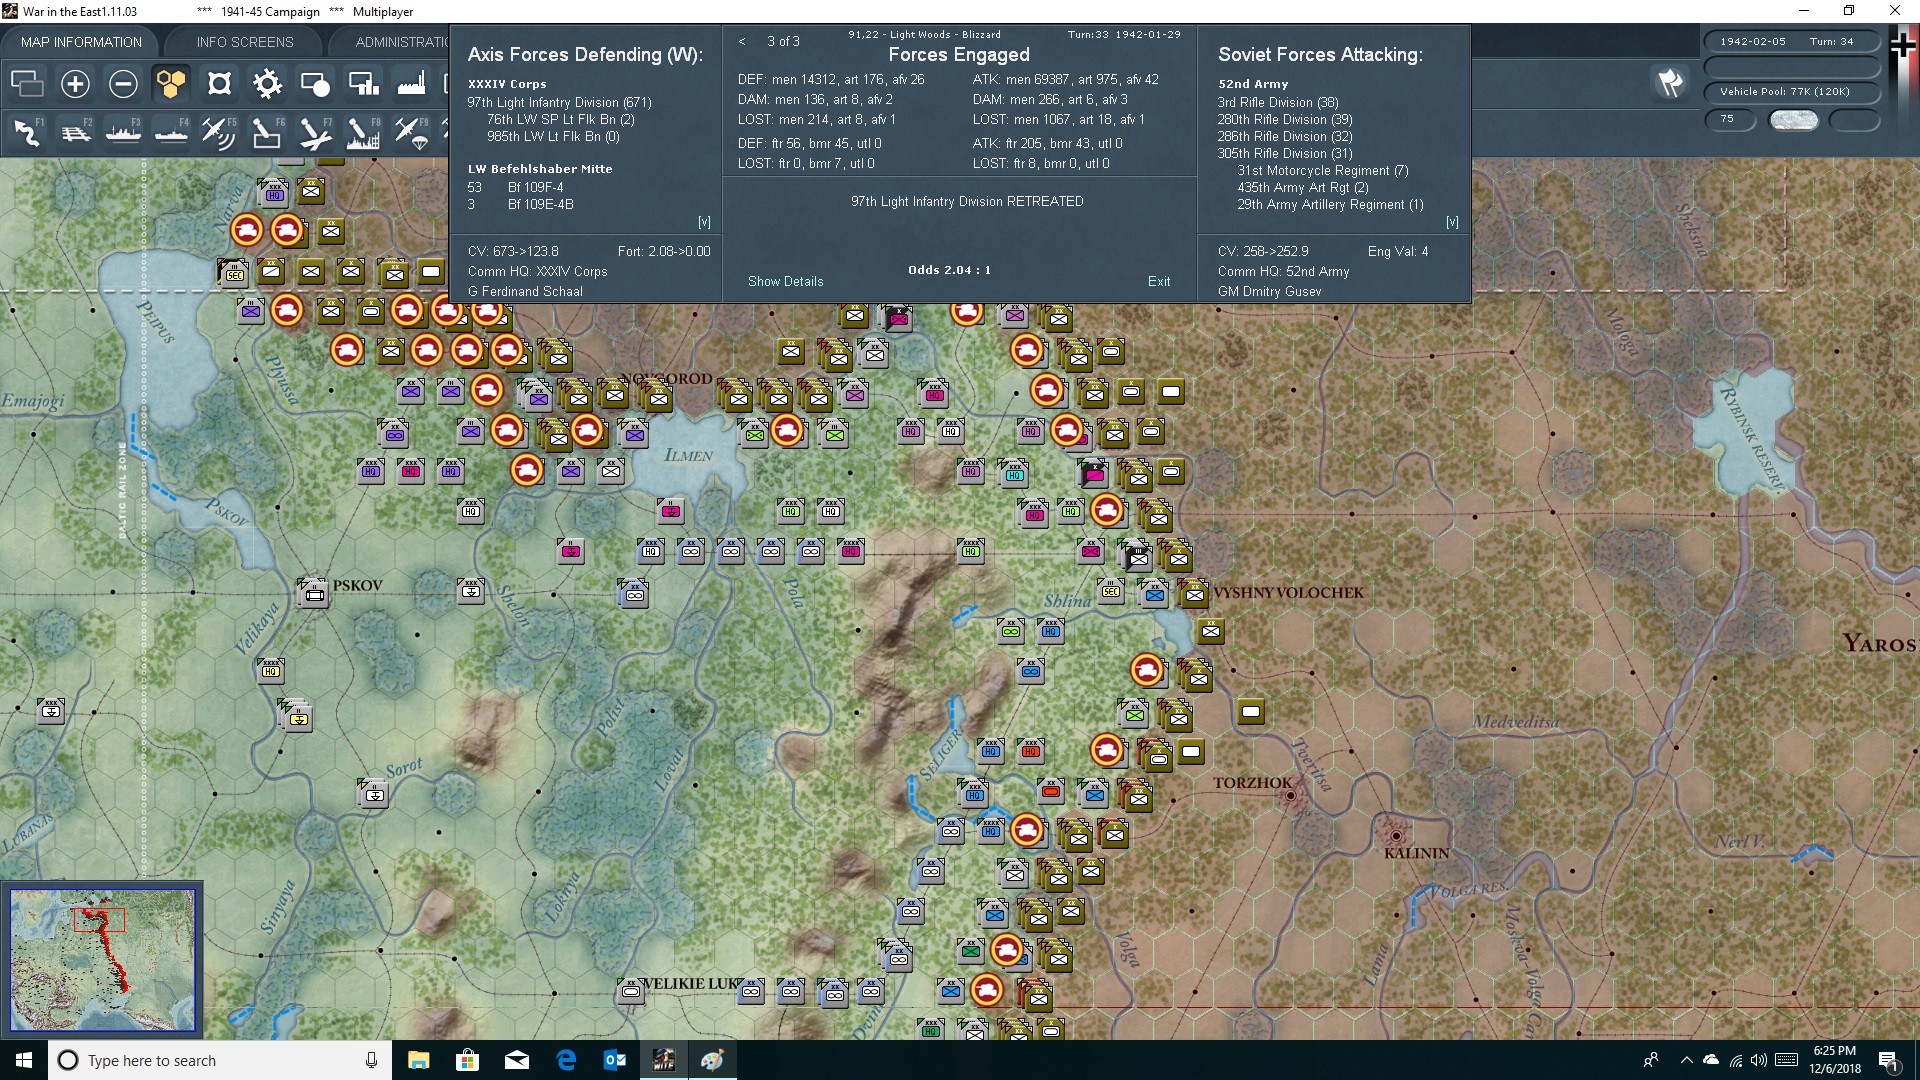Expand Axis defending forces list [v]

704,222
